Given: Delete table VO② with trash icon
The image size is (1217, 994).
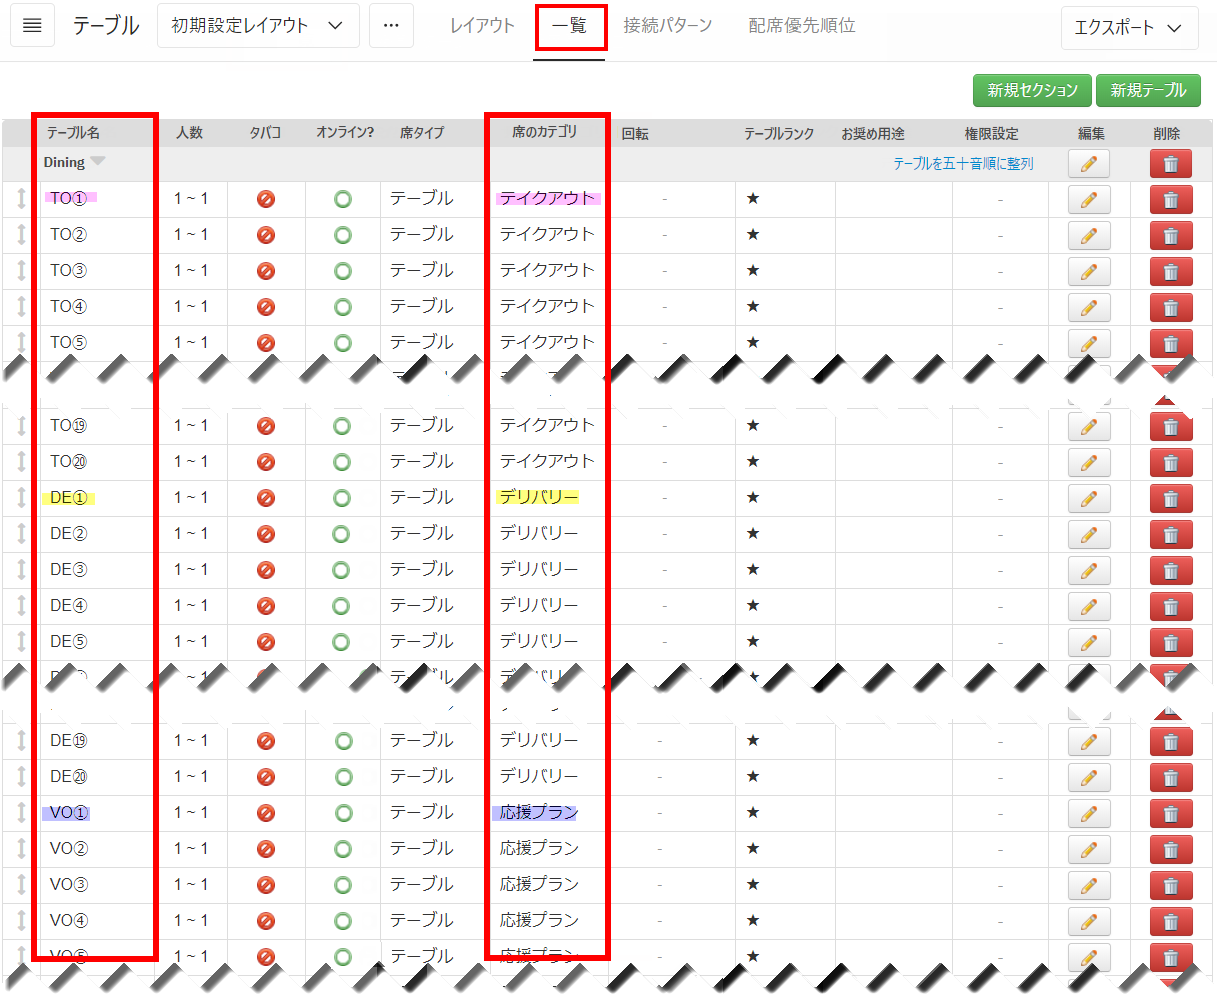Looking at the screenshot, I should point(1171,850).
